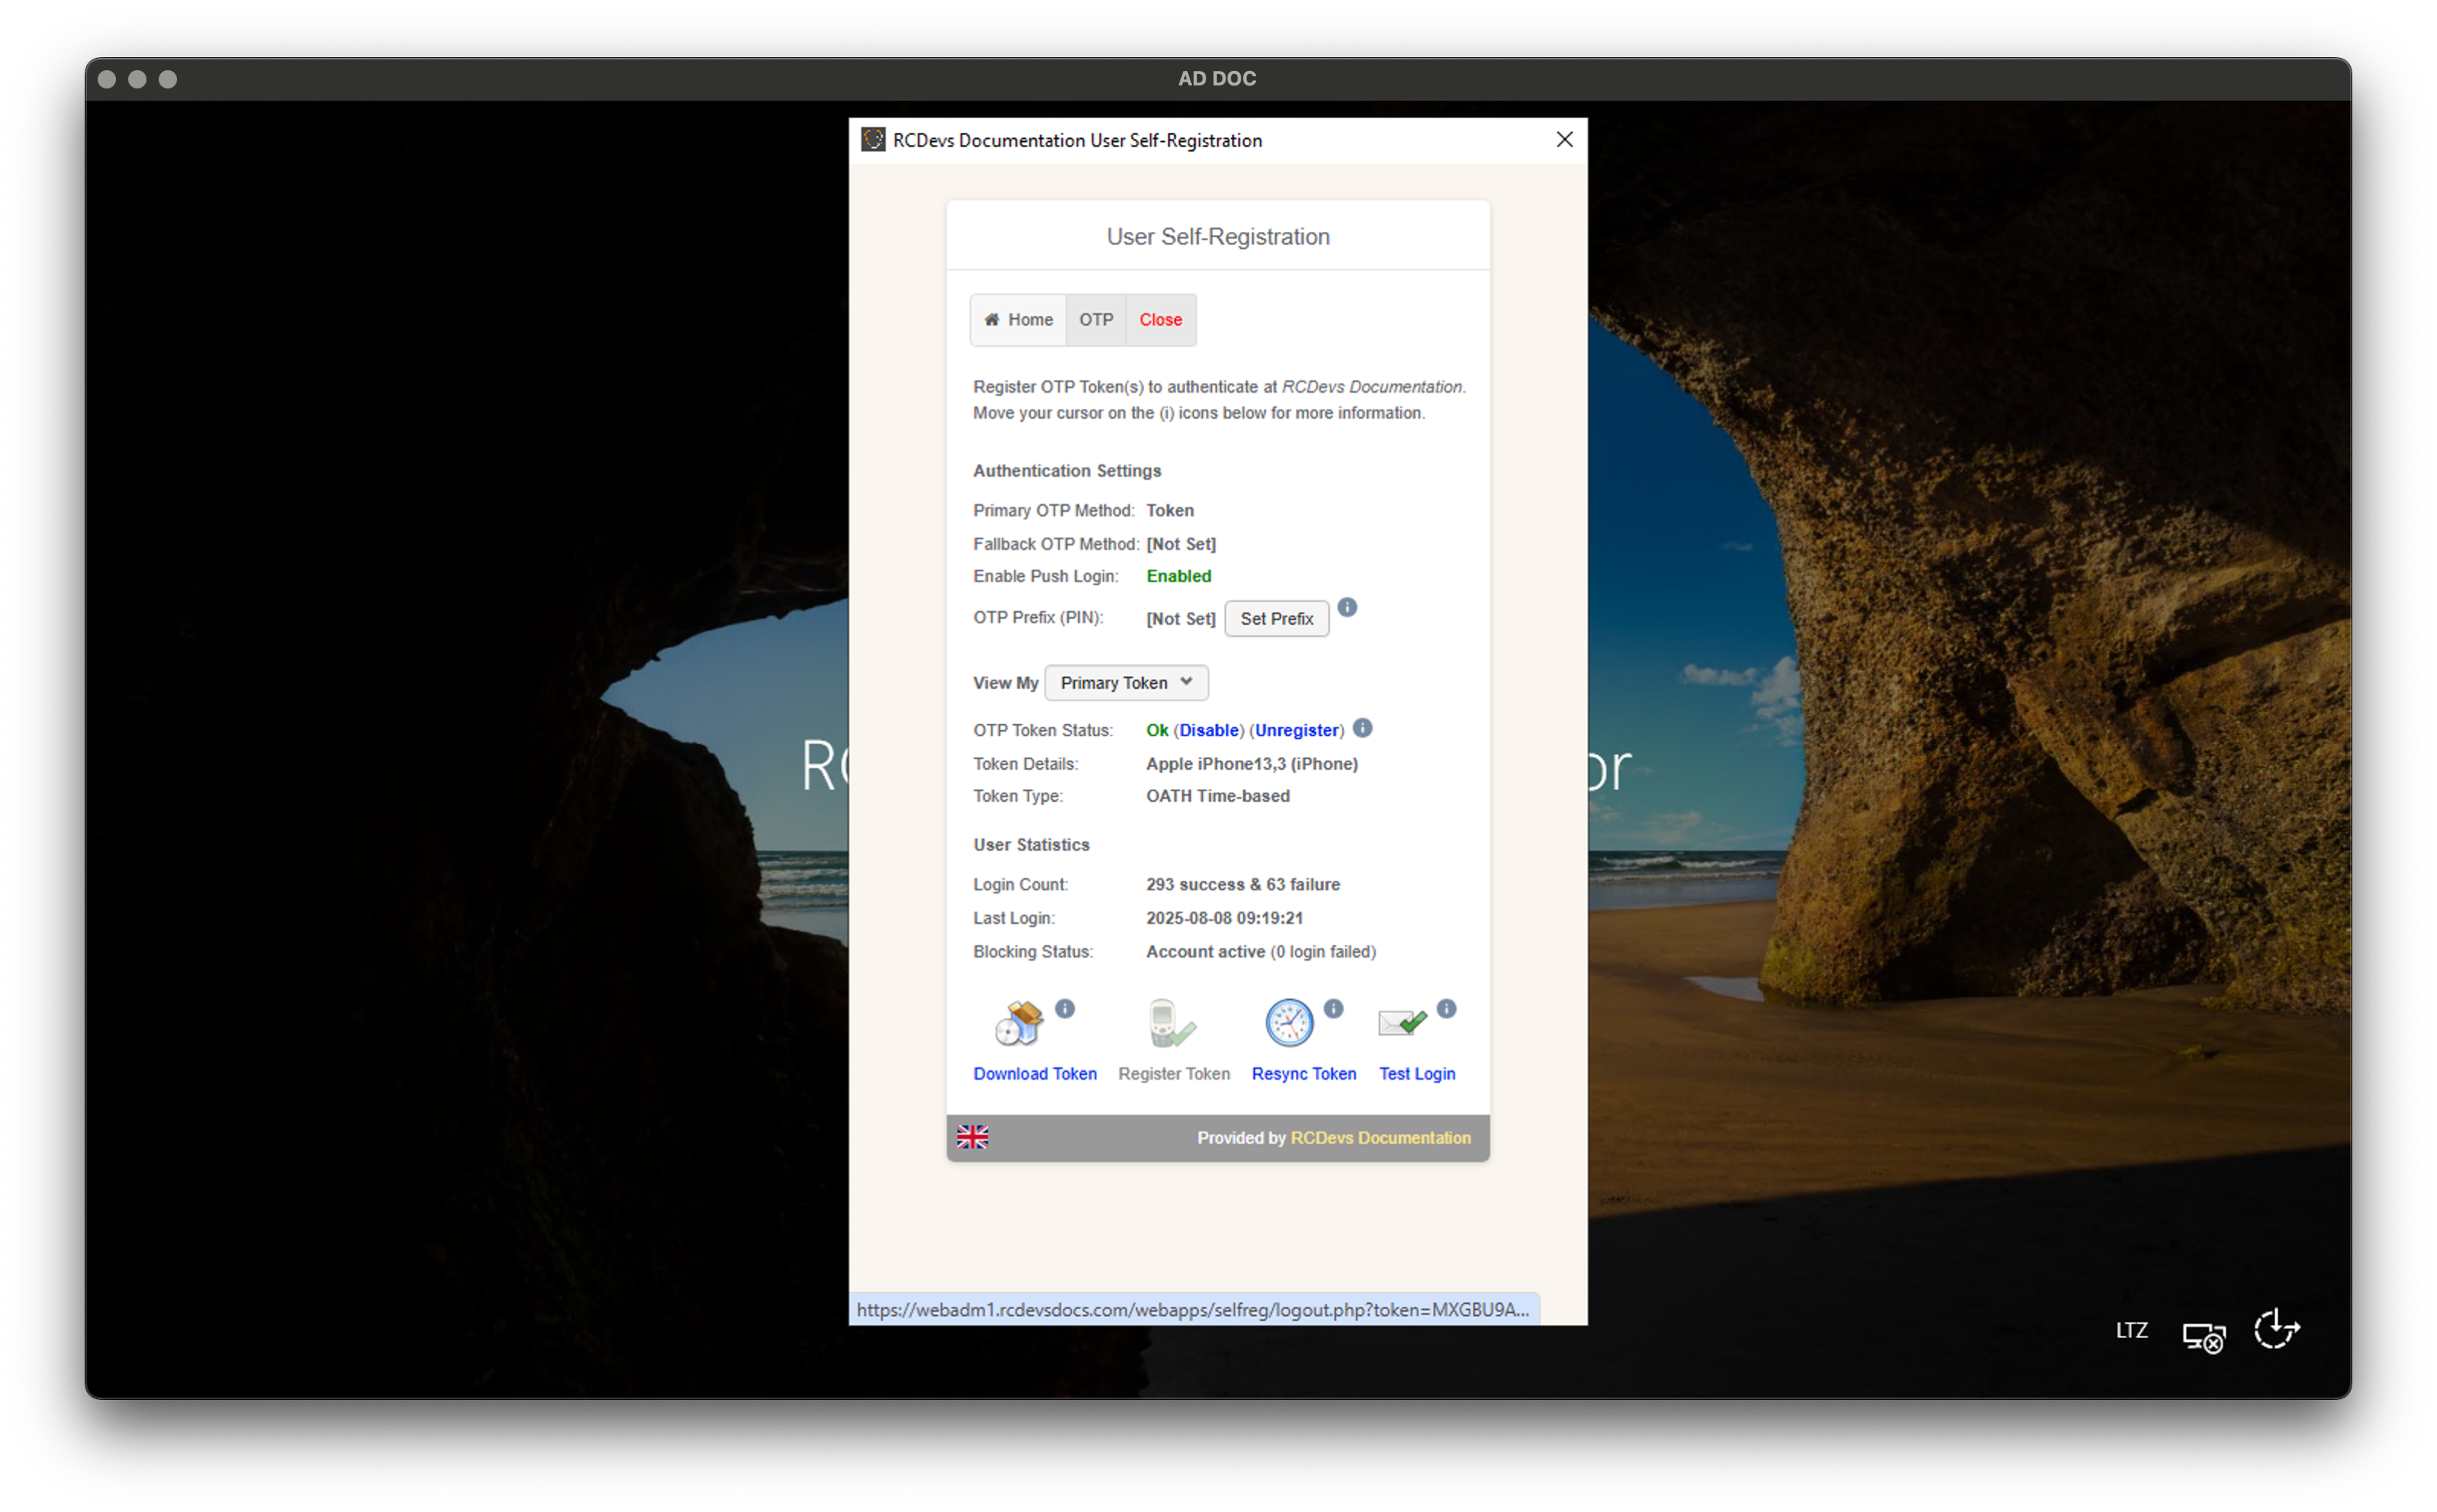Click the network sign-in icon on lock screen

2204,1336
